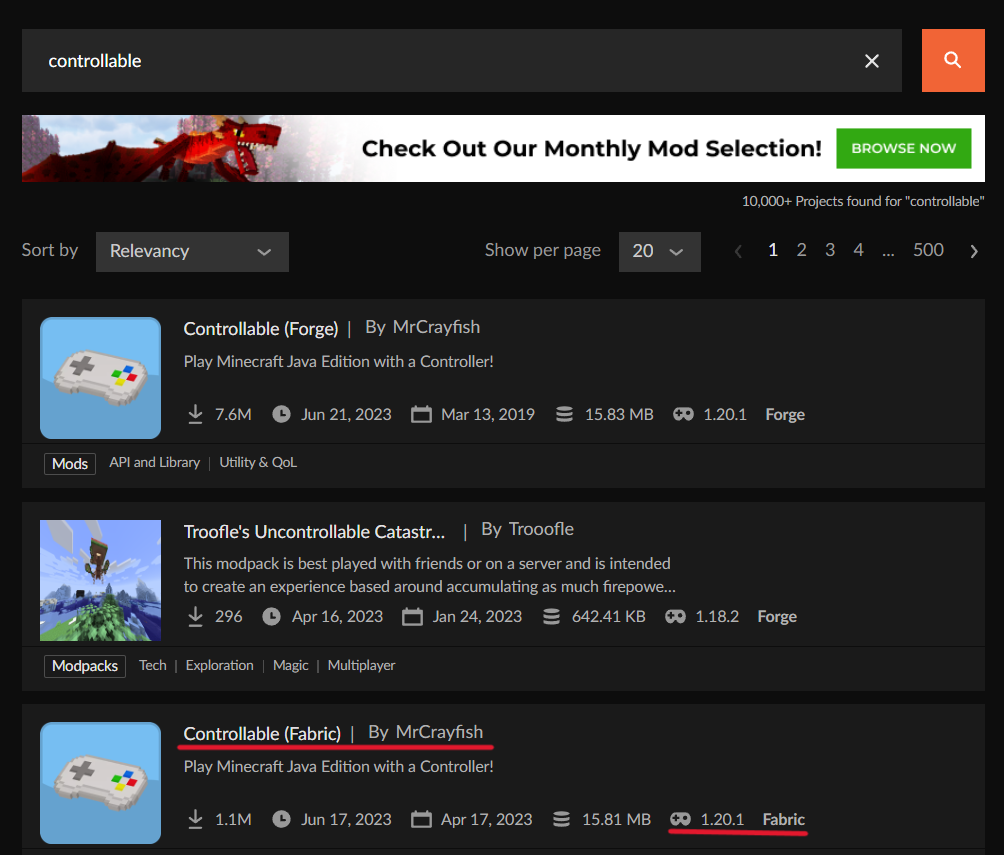Click calendar icon beside Mar 13, 2019
This screenshot has height=855, width=1004.
click(421, 414)
